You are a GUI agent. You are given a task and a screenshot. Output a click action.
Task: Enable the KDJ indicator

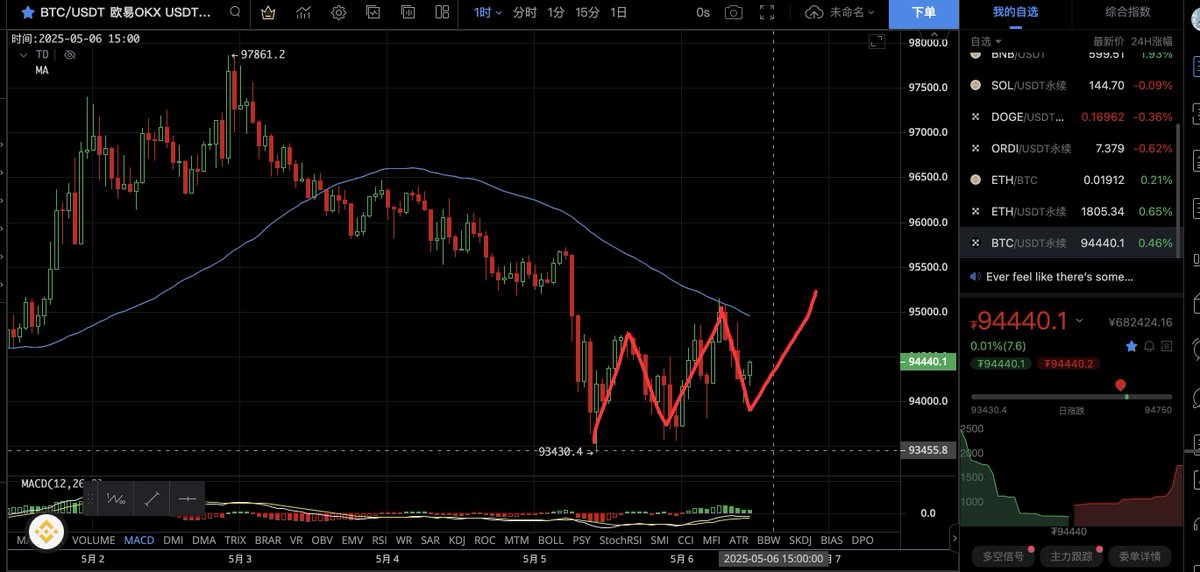tap(457, 540)
